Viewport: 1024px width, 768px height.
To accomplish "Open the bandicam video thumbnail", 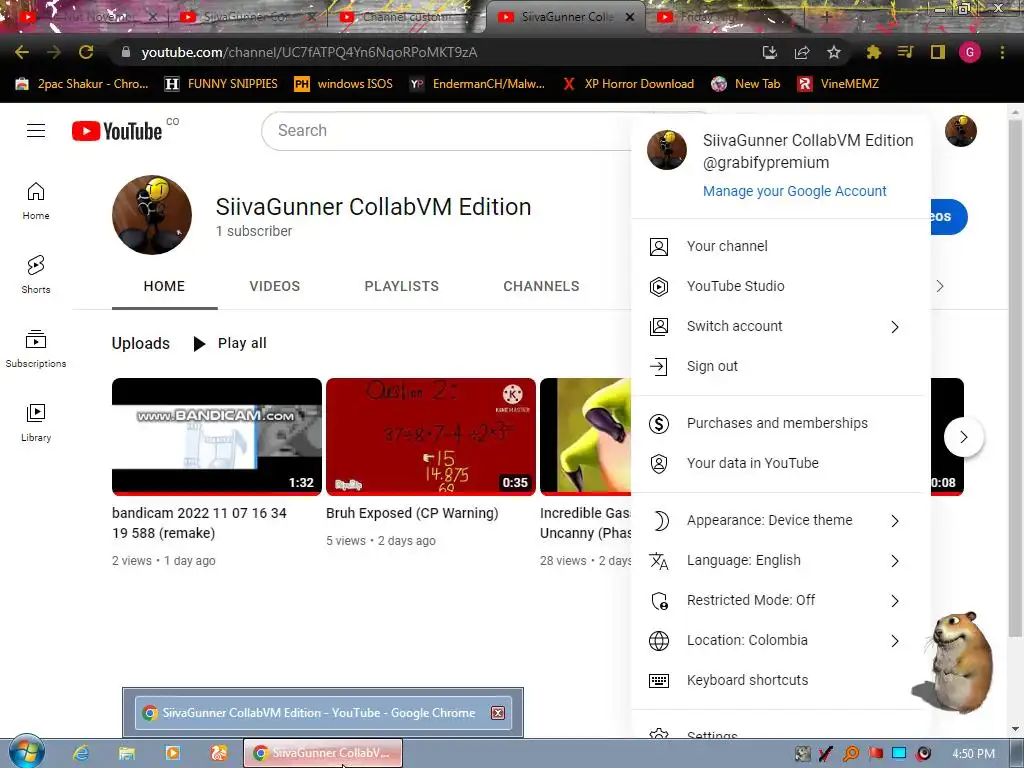I will (217, 436).
